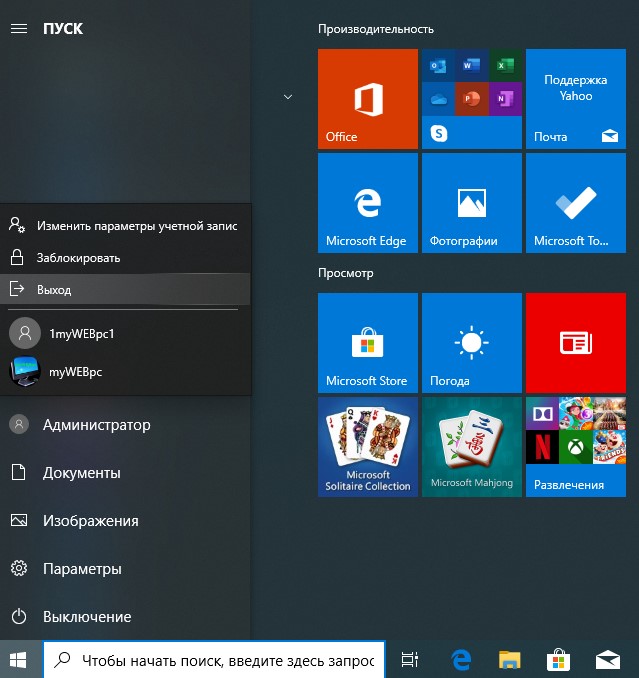This screenshot has width=639, height=678.
Task: Choose Заблокировать to lock the PC
Action: pyautogui.click(x=125, y=258)
